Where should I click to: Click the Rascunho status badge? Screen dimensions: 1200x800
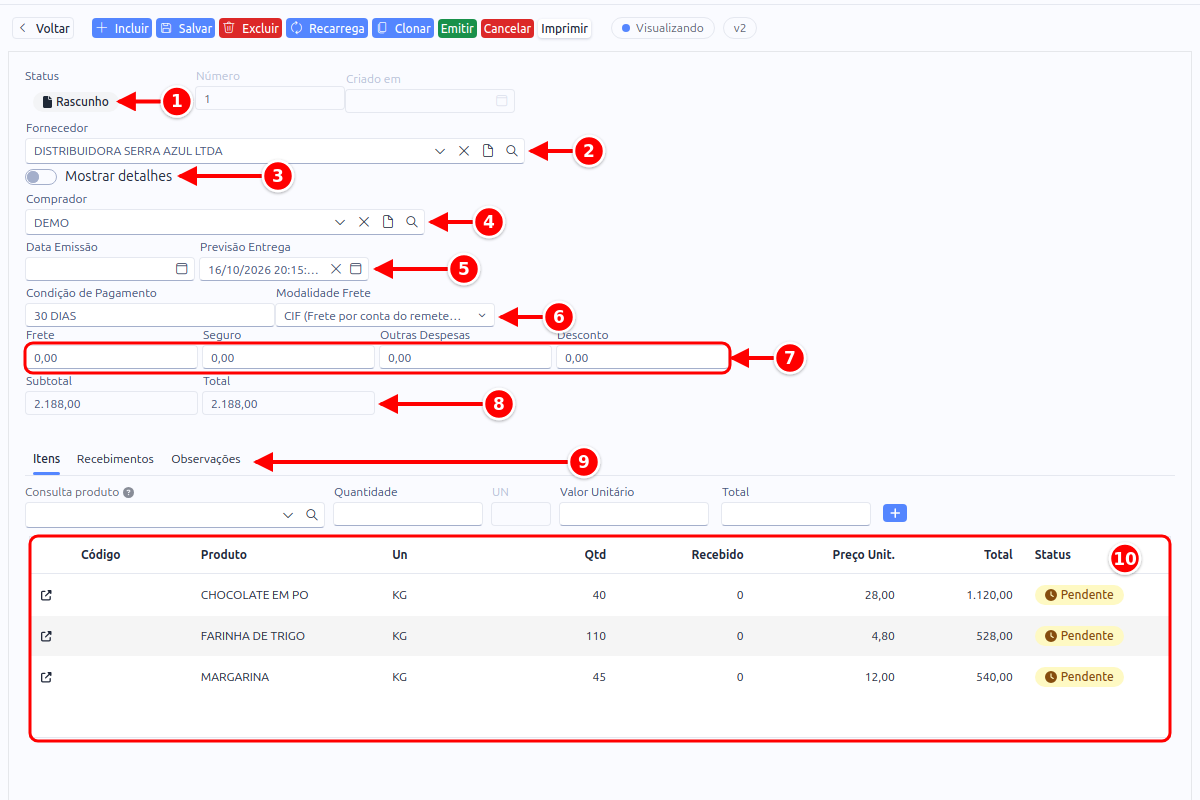(x=76, y=101)
